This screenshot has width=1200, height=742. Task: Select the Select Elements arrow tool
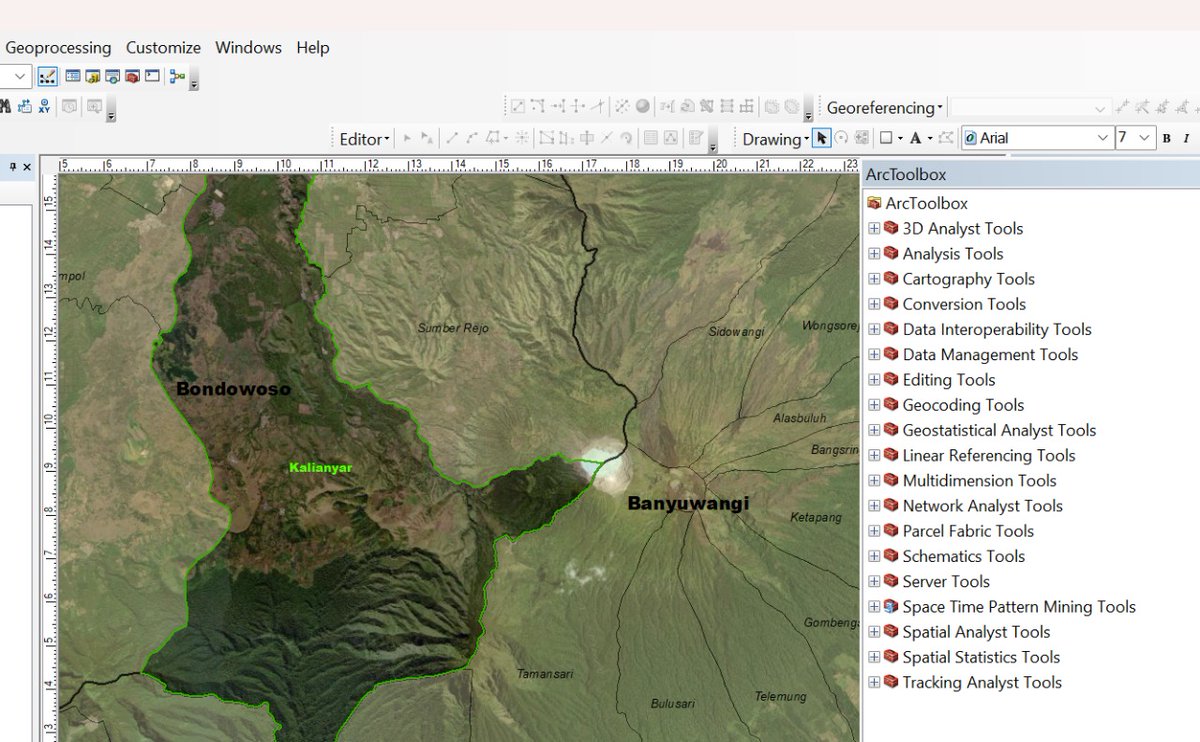coord(822,138)
